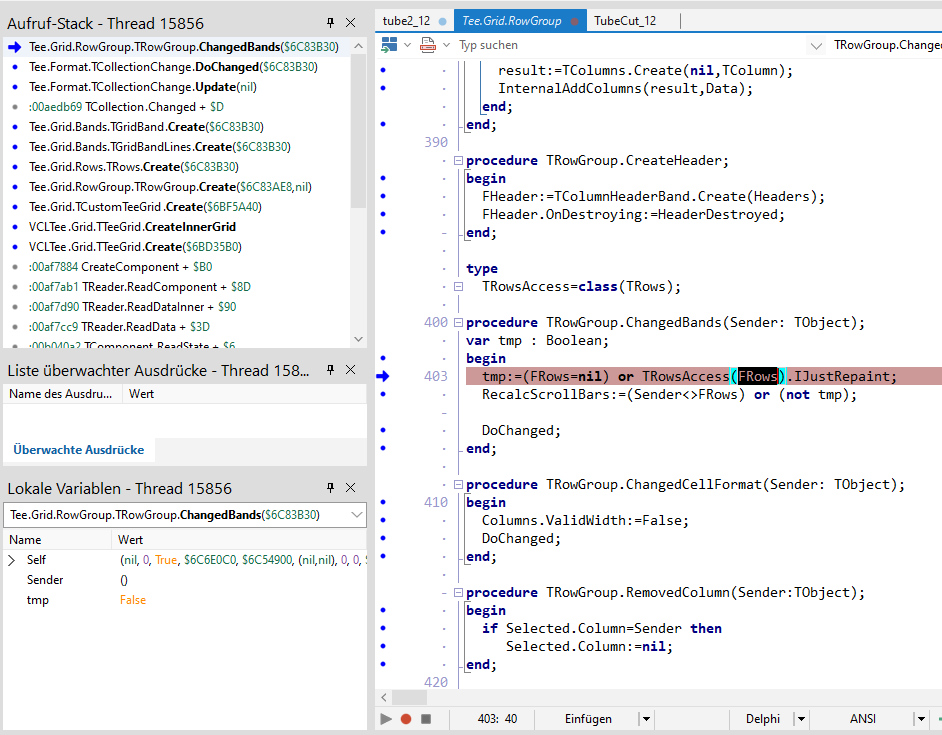Image resolution: width=942 pixels, height=735 pixels.
Task: Pin the Liste überwachter Ausdrücke panel
Action: click(x=330, y=370)
